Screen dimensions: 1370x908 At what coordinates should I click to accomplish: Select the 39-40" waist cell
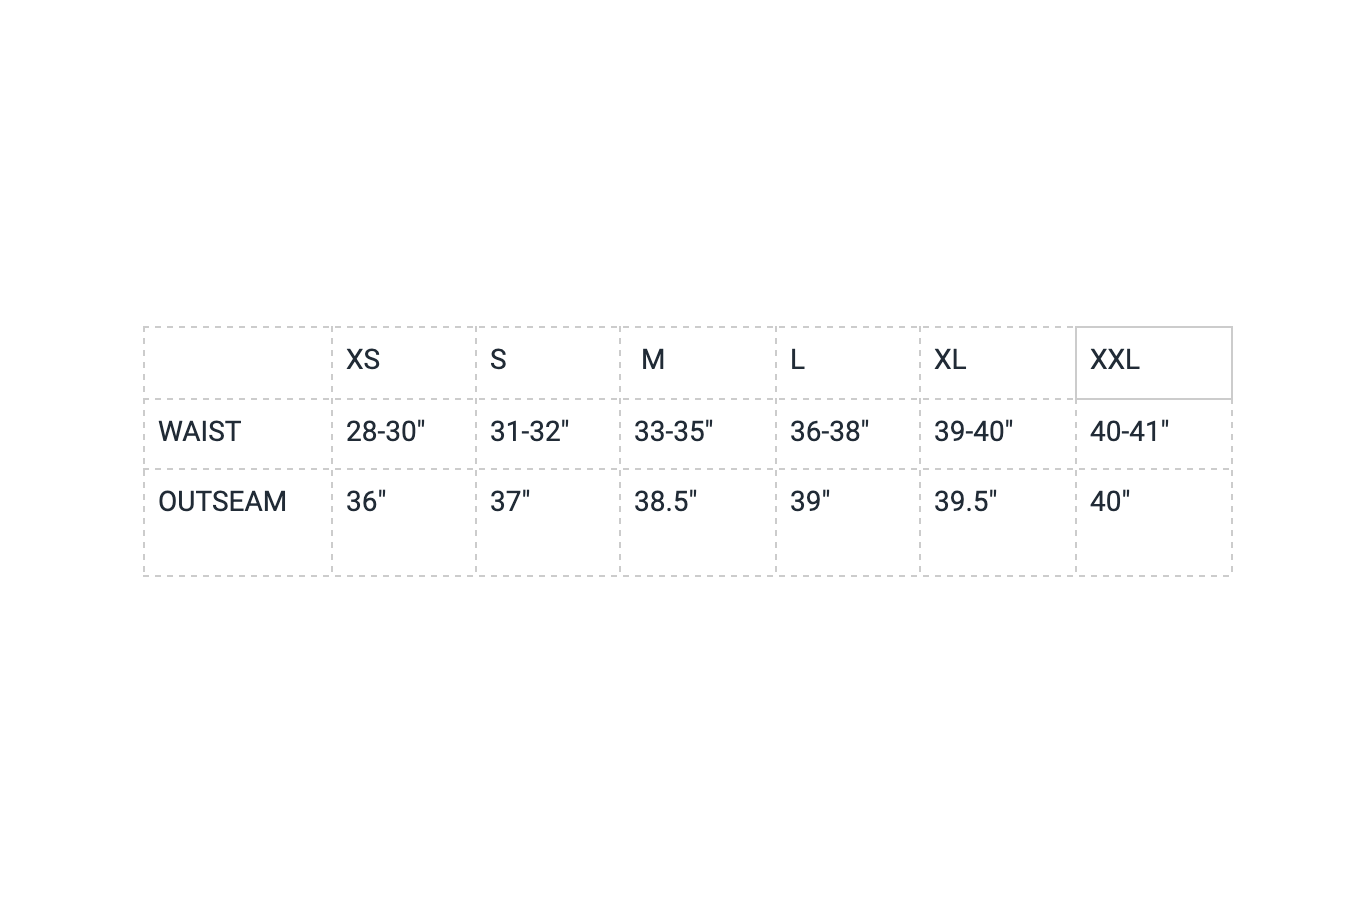click(x=998, y=434)
